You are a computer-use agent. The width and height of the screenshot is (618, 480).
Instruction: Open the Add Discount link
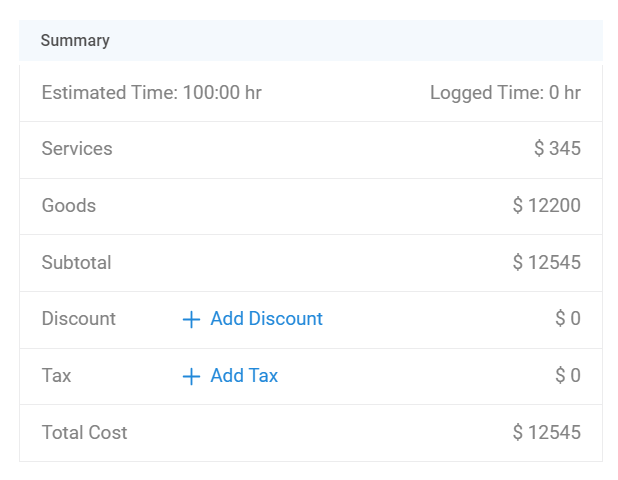[x=266, y=319]
